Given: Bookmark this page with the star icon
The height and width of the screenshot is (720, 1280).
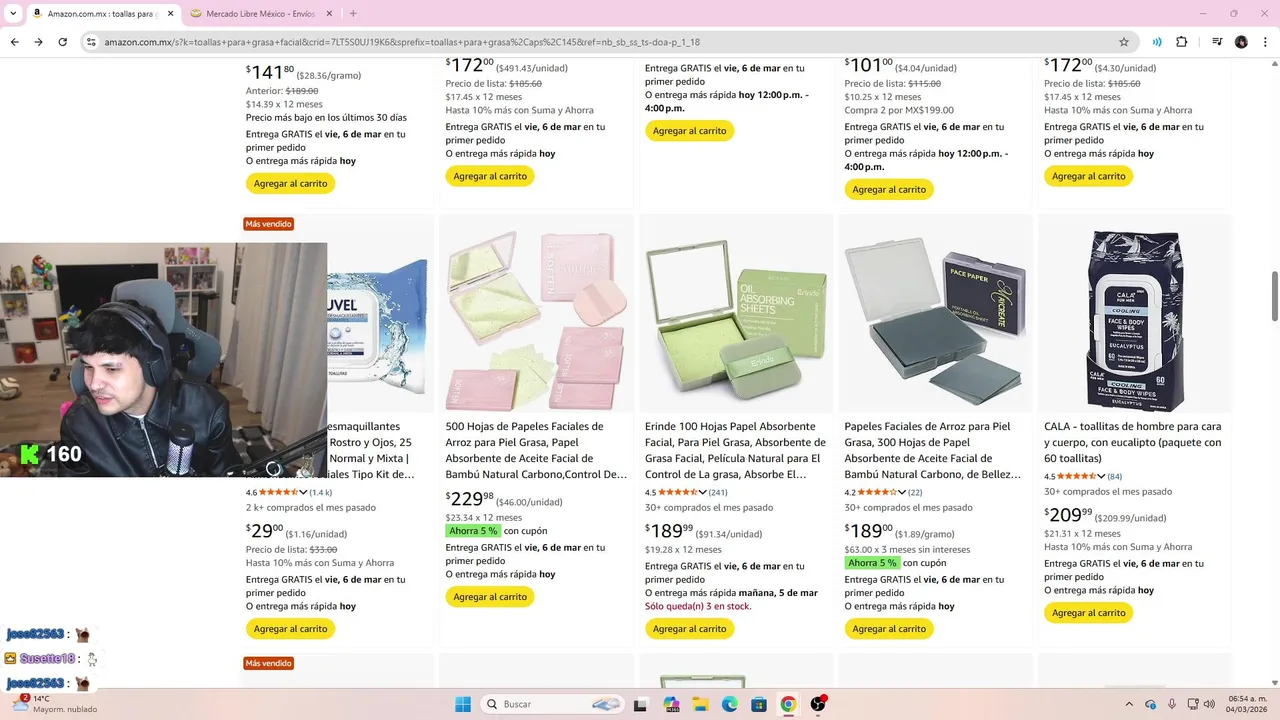Looking at the screenshot, I should (x=1124, y=42).
